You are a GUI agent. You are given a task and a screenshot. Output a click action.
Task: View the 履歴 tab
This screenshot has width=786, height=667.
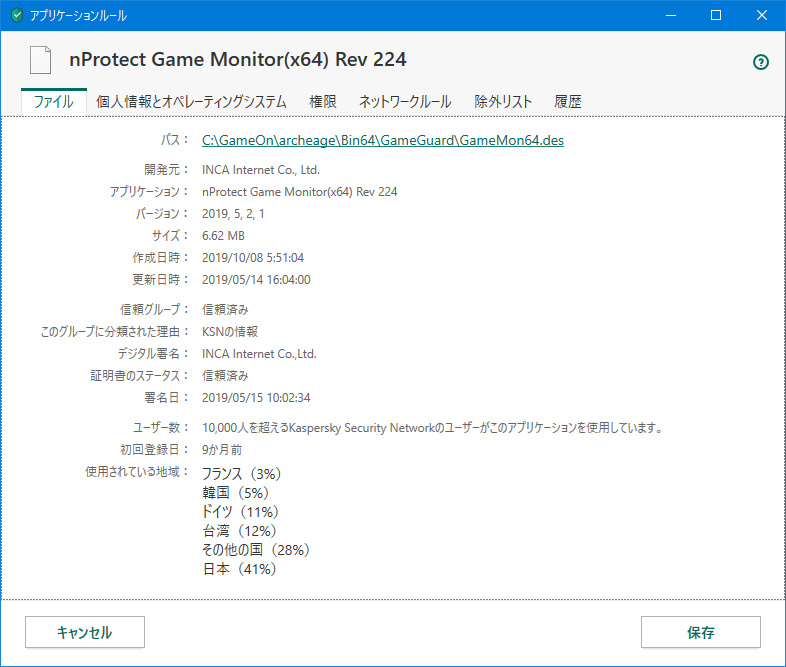pyautogui.click(x=567, y=102)
